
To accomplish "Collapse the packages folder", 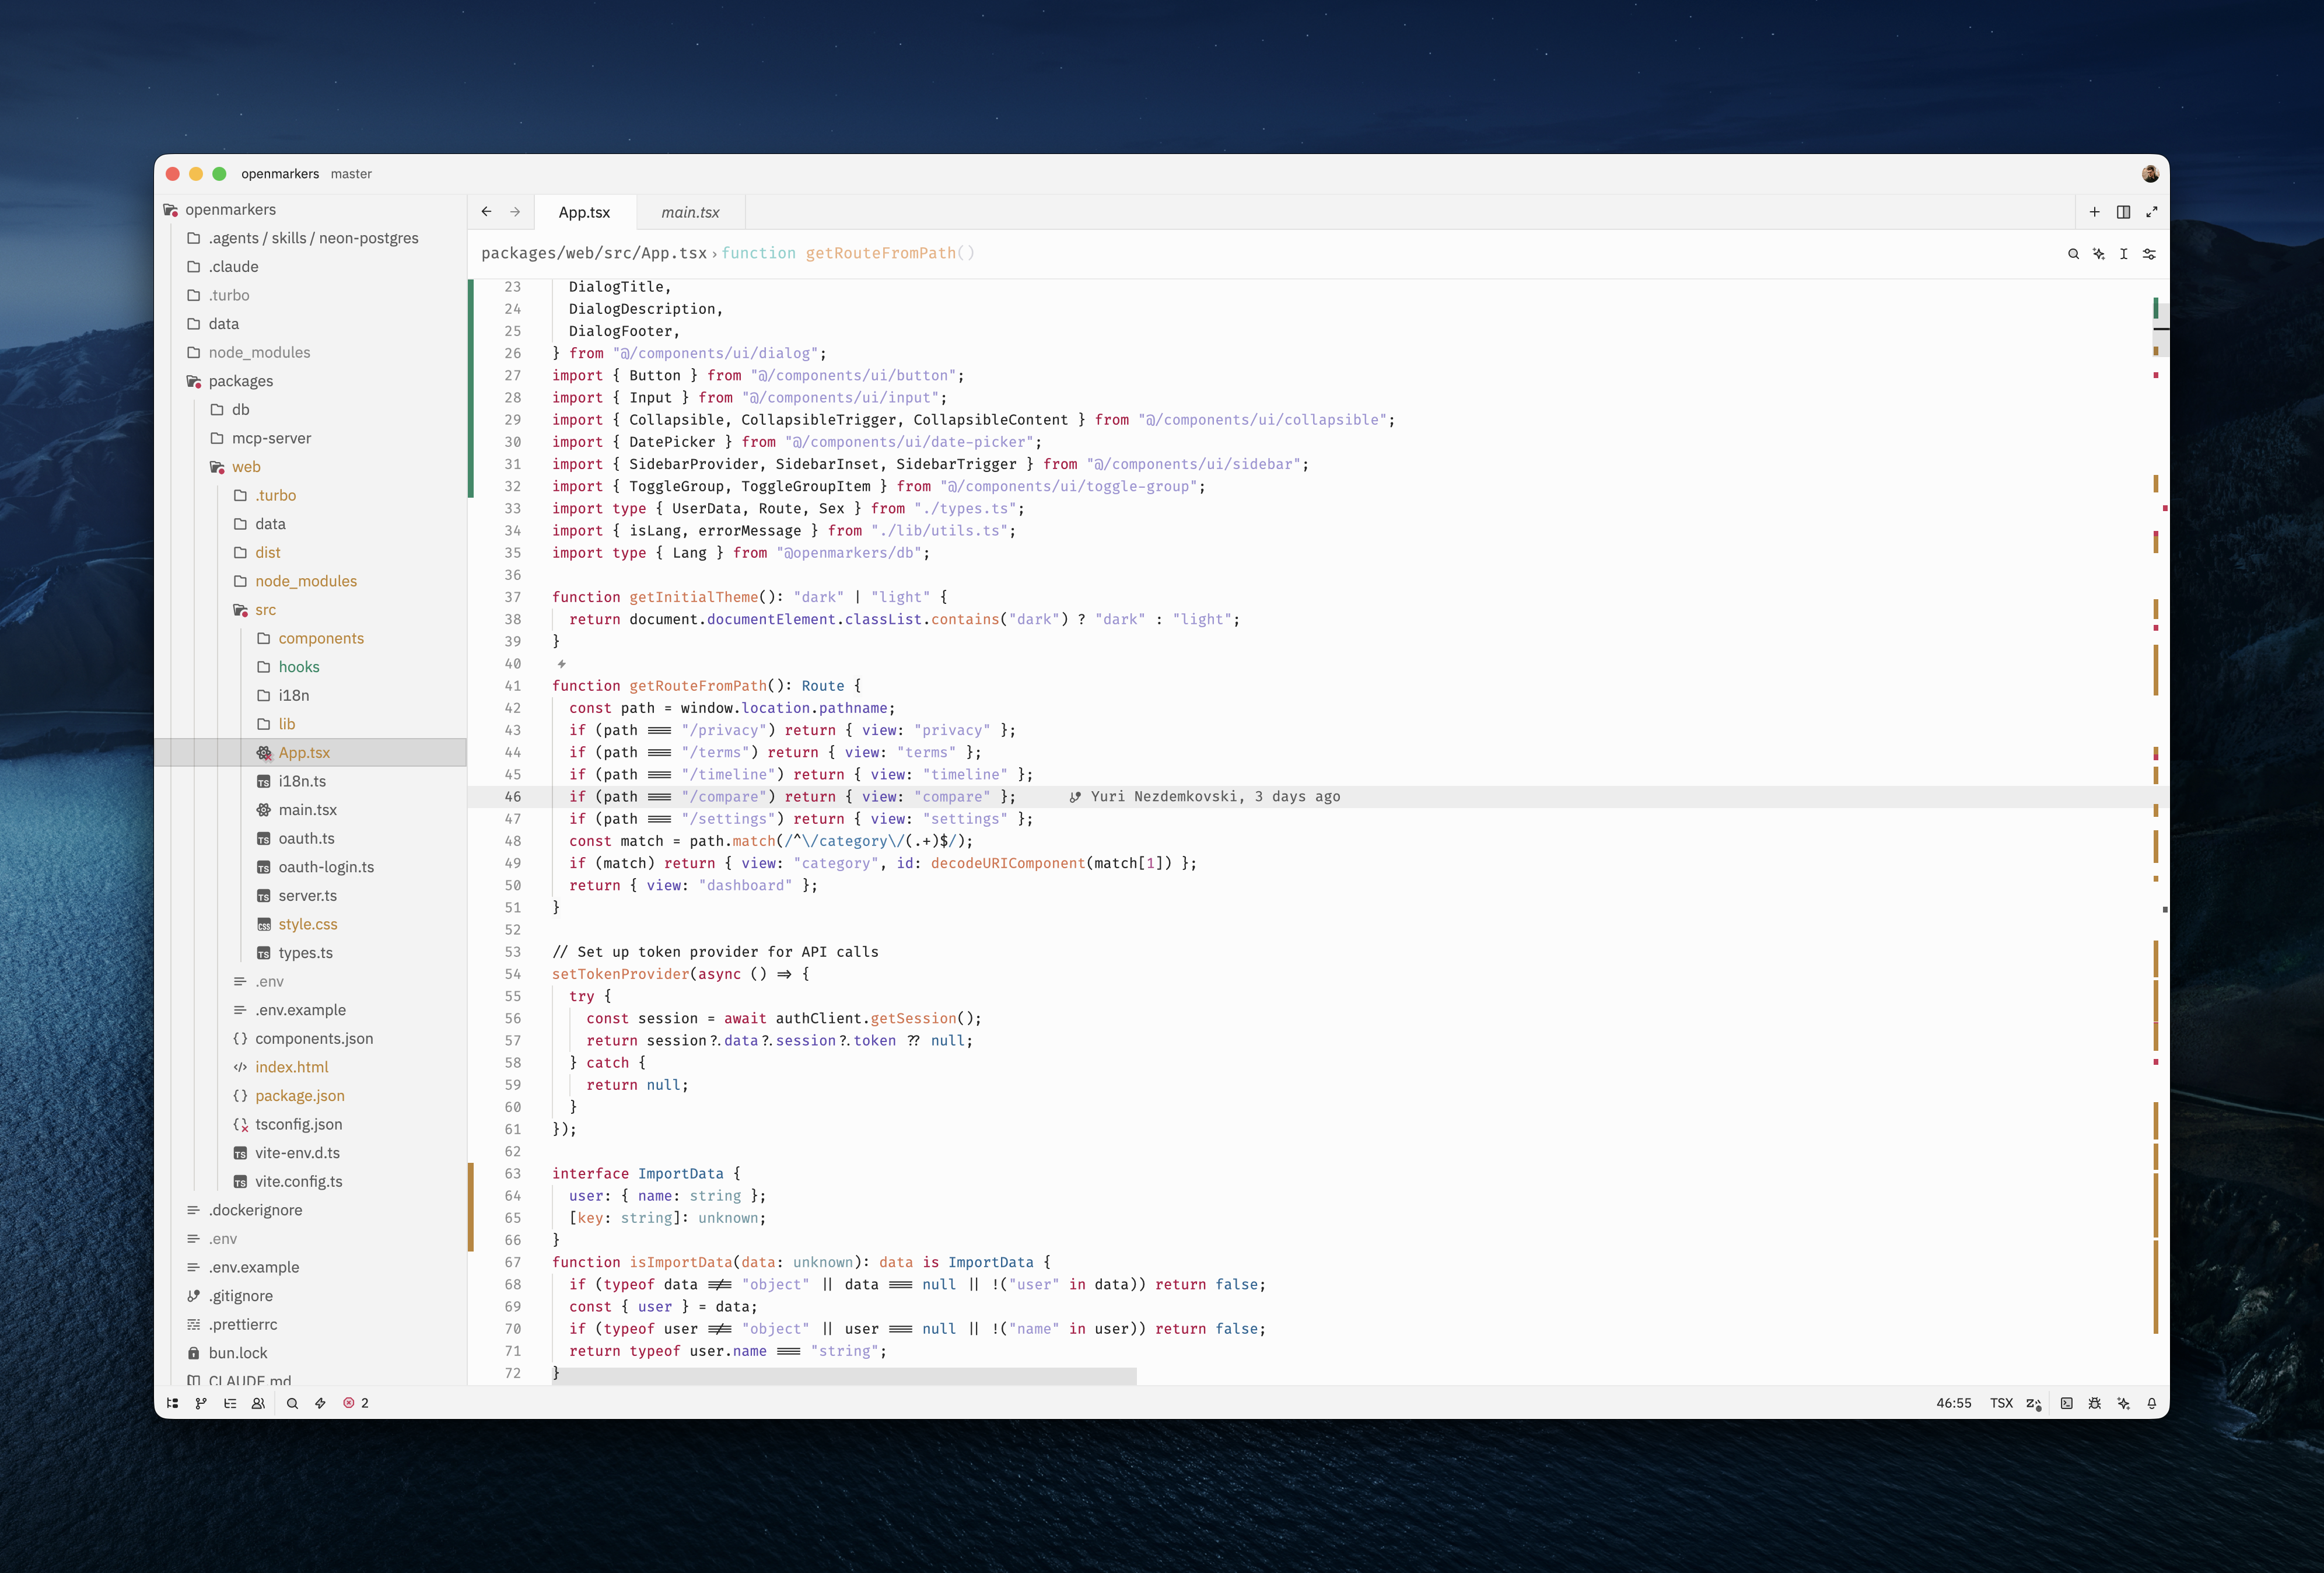I will [x=310, y=381].
